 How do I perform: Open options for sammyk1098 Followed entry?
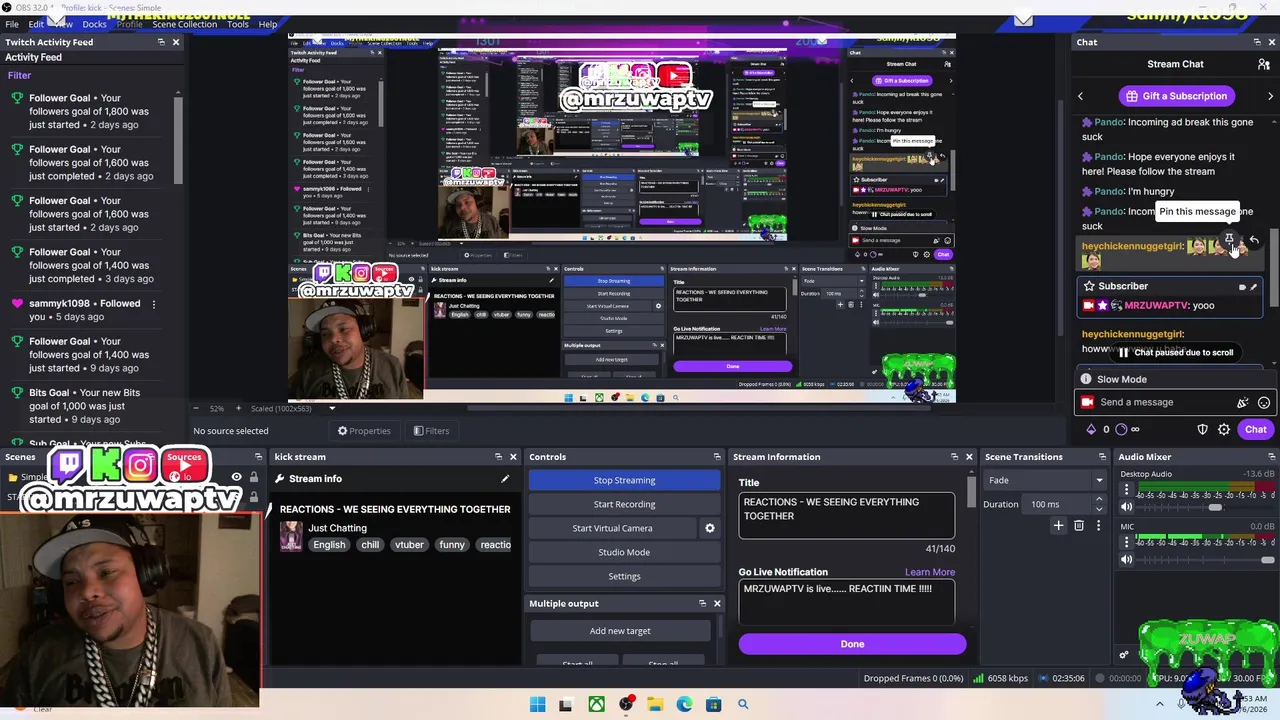[x=153, y=303]
